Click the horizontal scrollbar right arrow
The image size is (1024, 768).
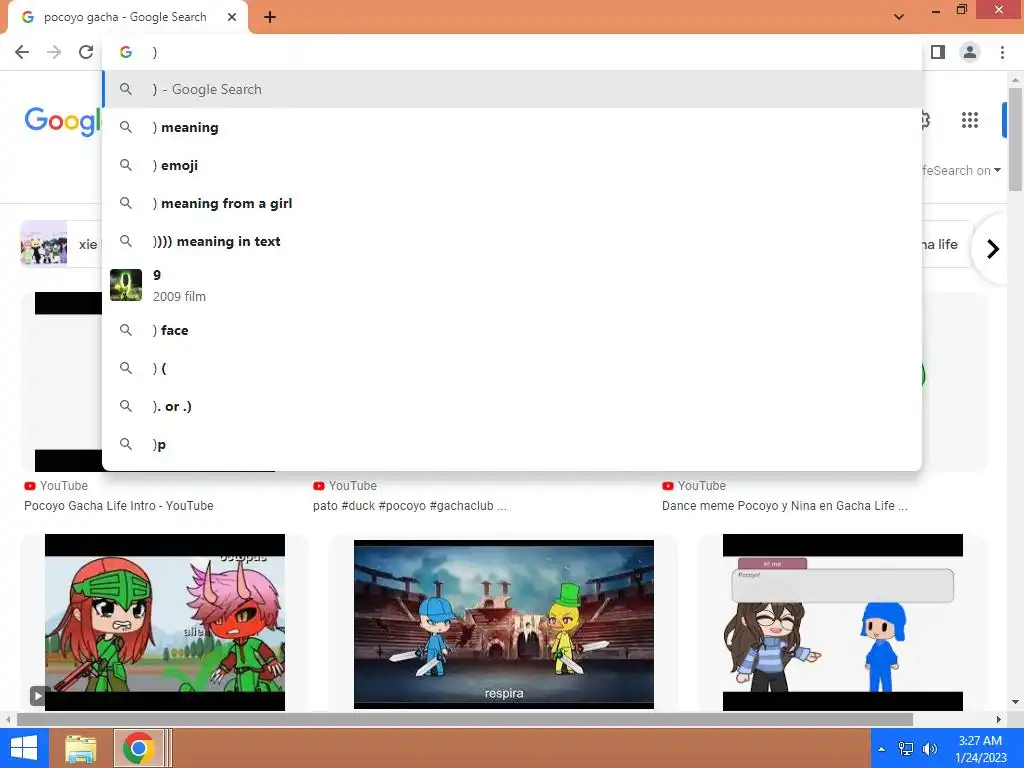coord(999,719)
